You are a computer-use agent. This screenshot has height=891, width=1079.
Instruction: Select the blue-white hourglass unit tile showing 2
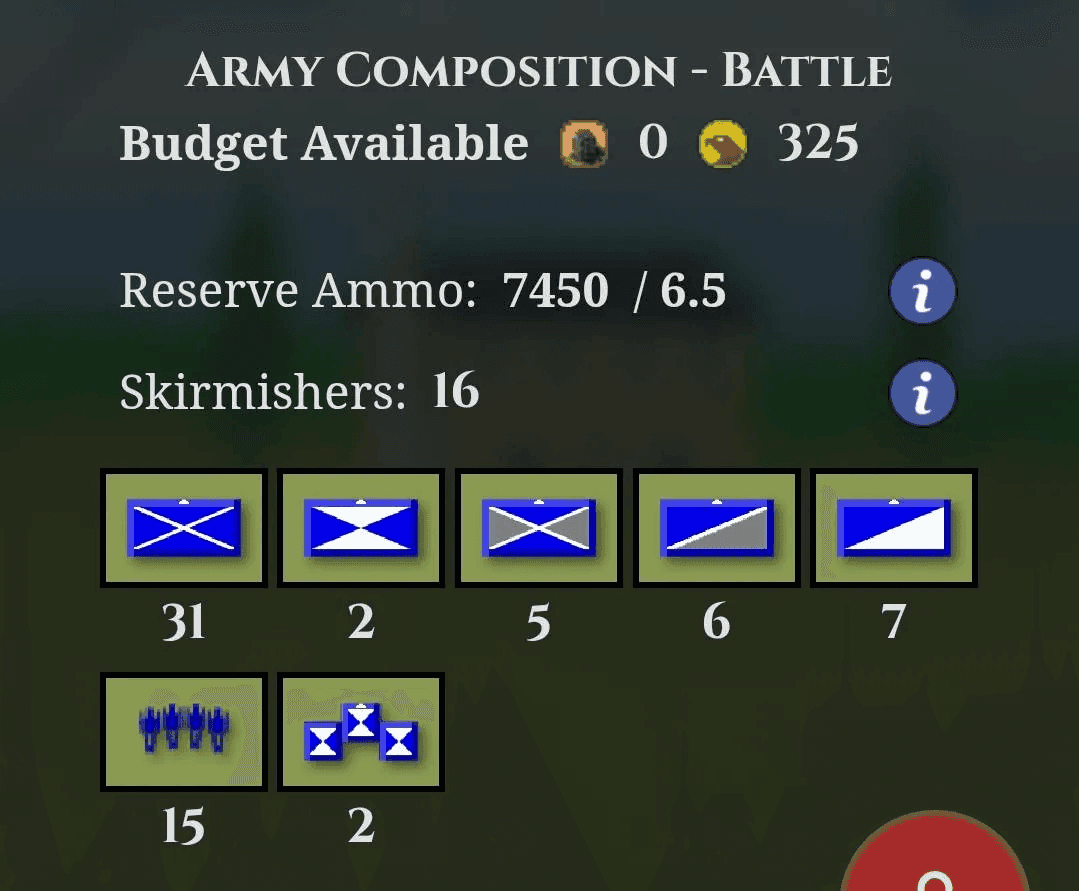pyautogui.click(x=361, y=528)
